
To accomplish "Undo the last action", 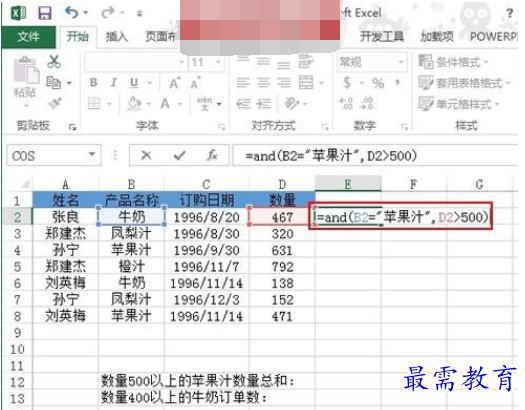I will pyautogui.click(x=72, y=13).
